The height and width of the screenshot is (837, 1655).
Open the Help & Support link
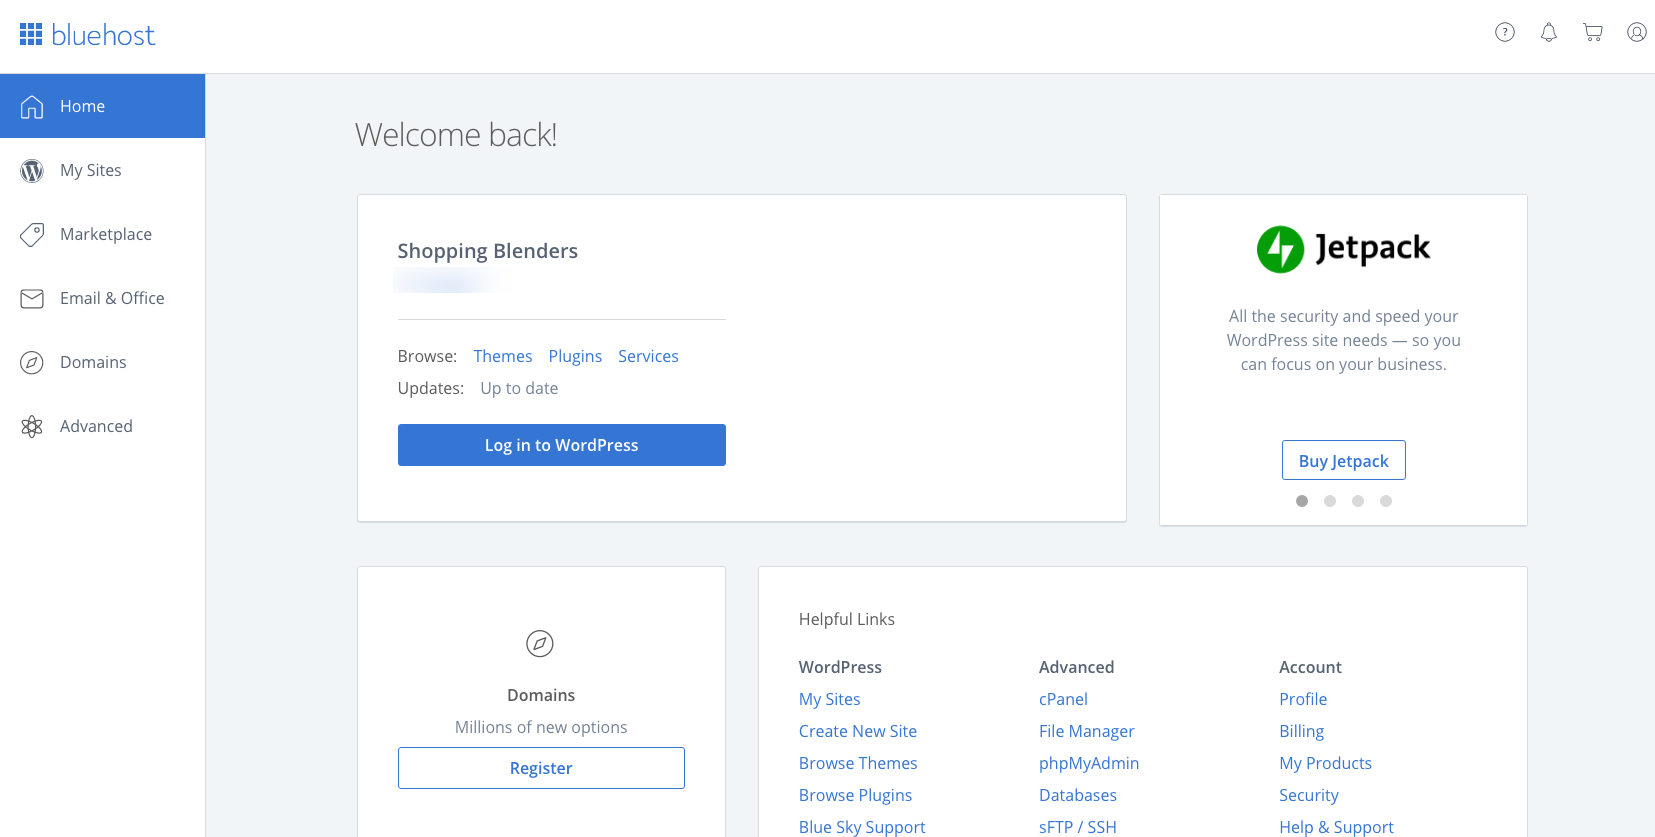pos(1336,827)
